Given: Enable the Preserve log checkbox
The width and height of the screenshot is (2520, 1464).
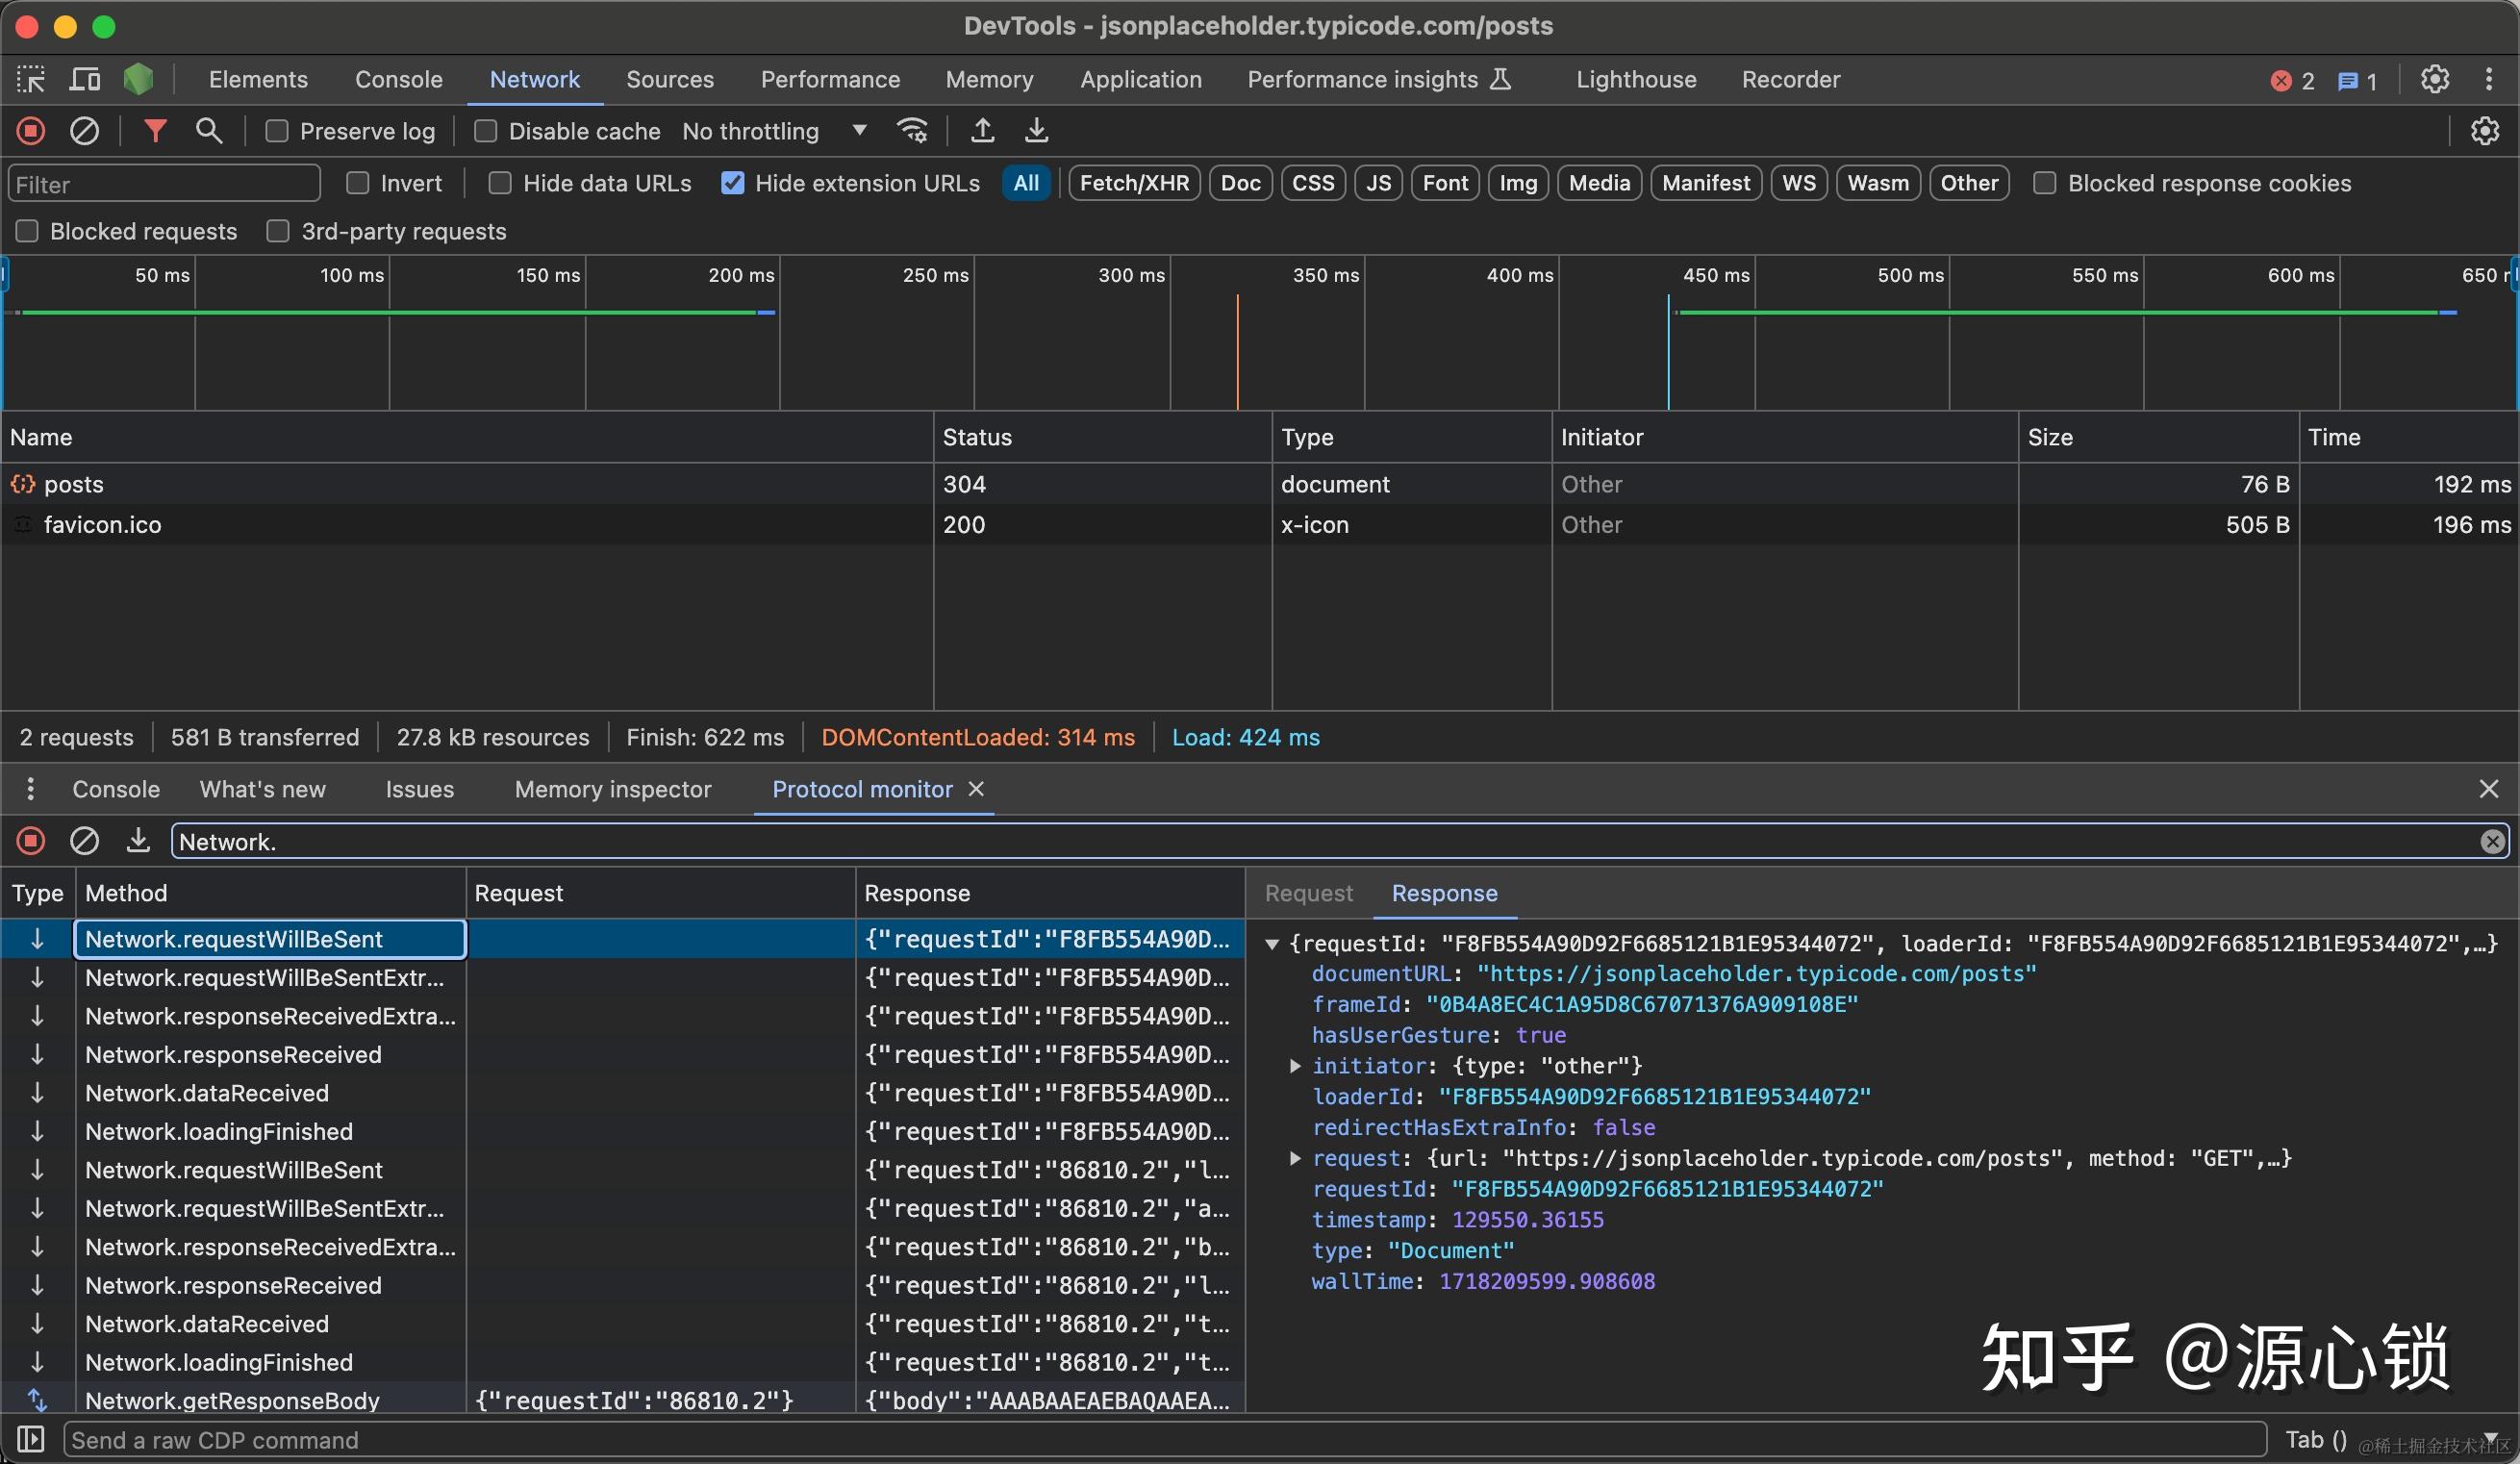Looking at the screenshot, I should [x=277, y=131].
